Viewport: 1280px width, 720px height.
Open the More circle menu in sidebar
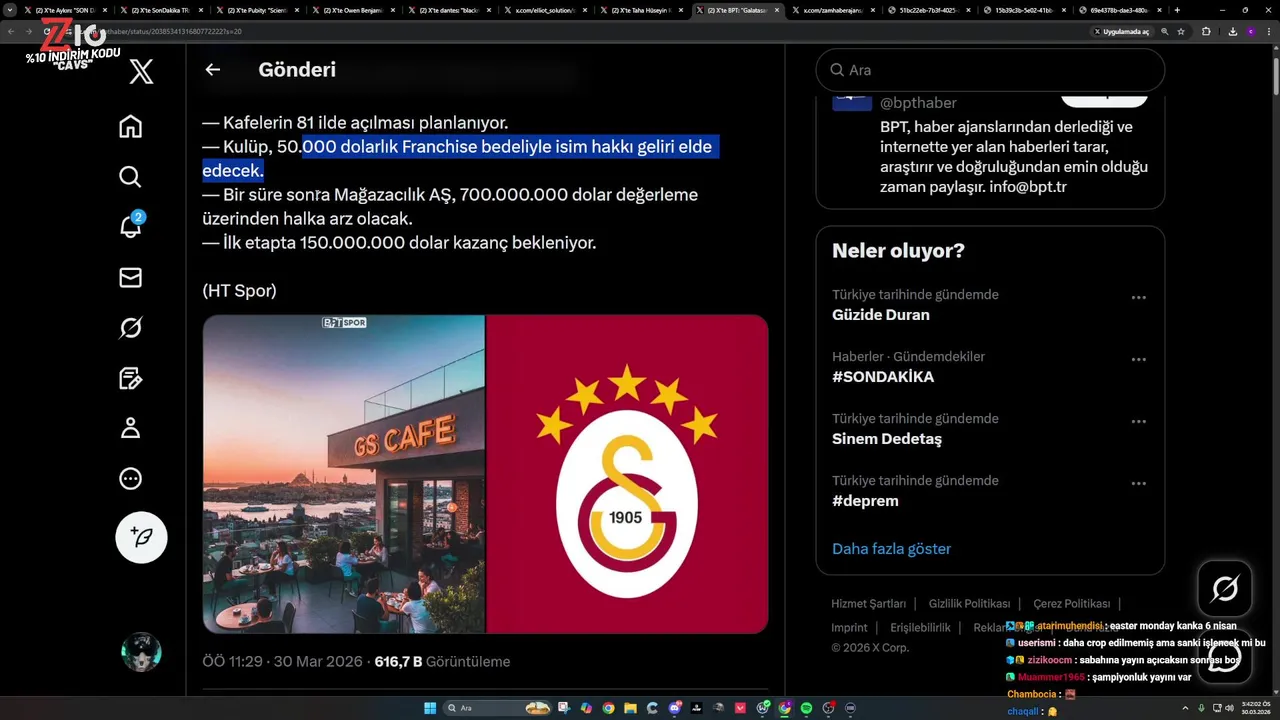coord(130,479)
